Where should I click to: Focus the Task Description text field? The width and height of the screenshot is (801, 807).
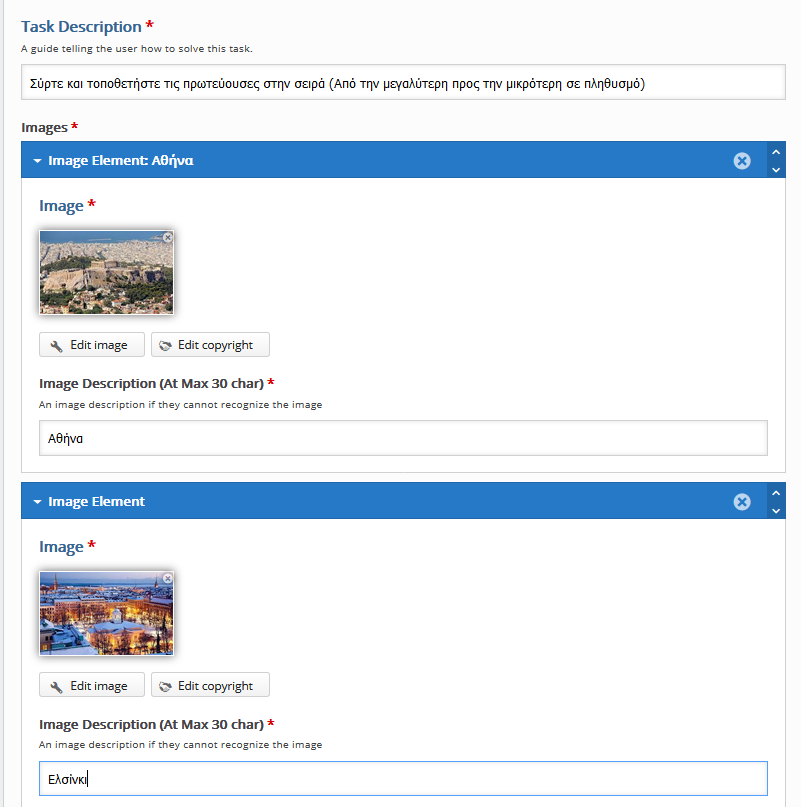tap(403, 82)
